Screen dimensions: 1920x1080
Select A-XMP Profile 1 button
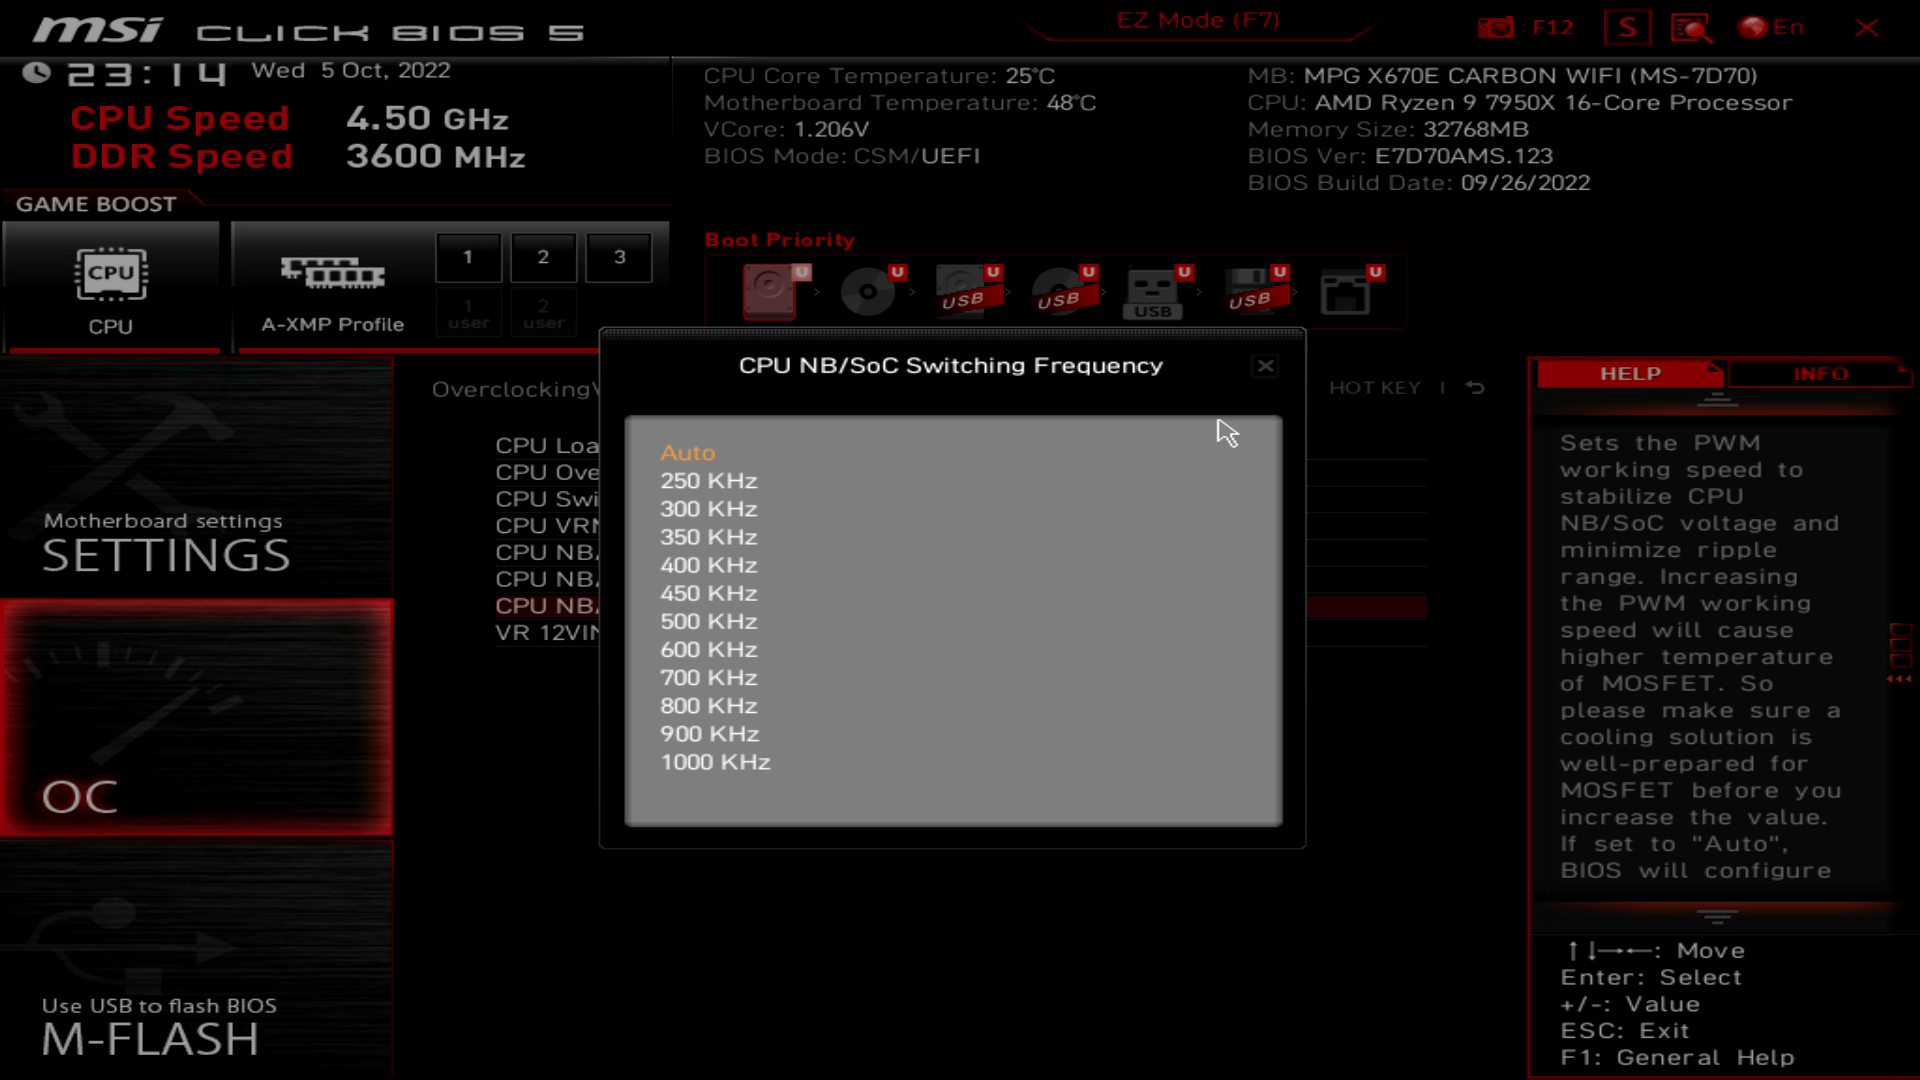467,256
